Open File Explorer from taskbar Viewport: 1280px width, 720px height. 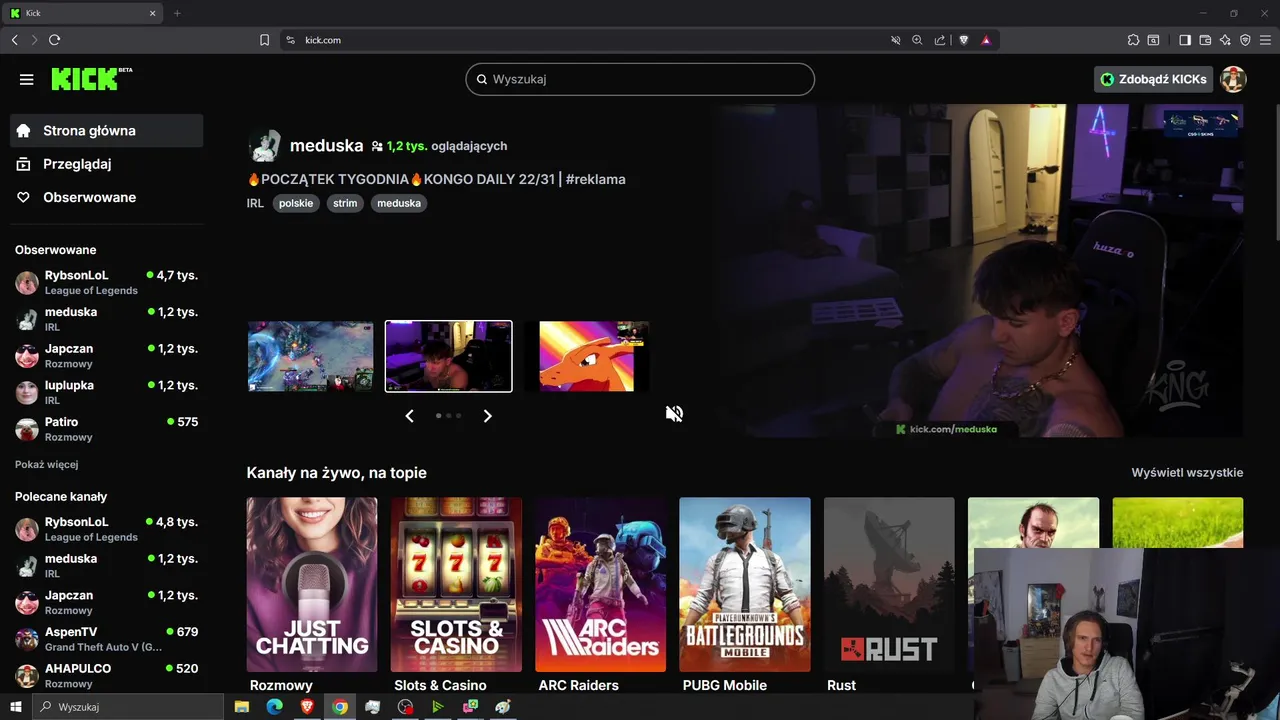[242, 707]
